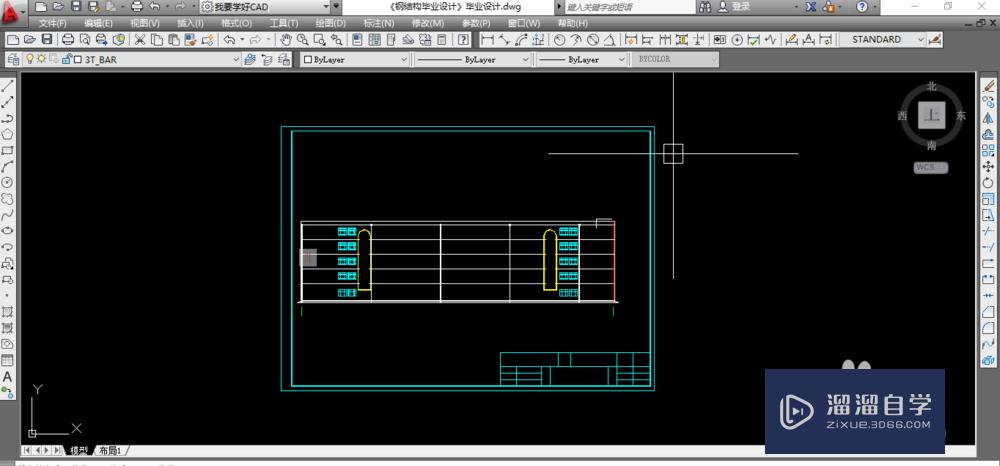Image resolution: width=1000 pixels, height=466 pixels.
Task: Click the WCS button under ViewCube
Action: [930, 168]
